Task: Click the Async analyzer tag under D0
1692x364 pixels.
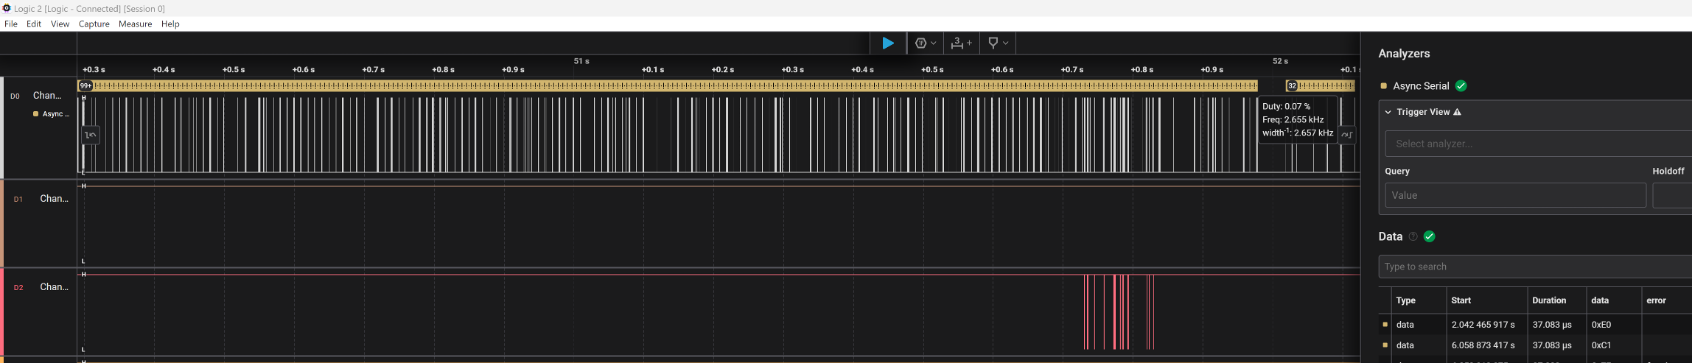Action: click(50, 114)
